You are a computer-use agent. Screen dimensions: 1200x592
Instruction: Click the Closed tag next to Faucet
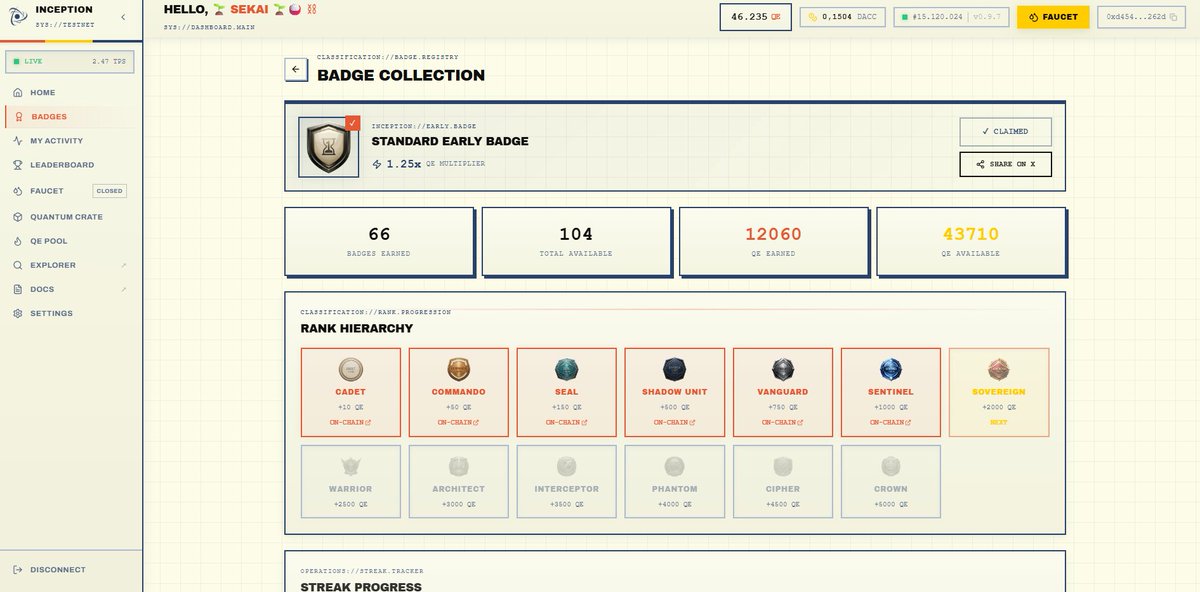[109, 191]
